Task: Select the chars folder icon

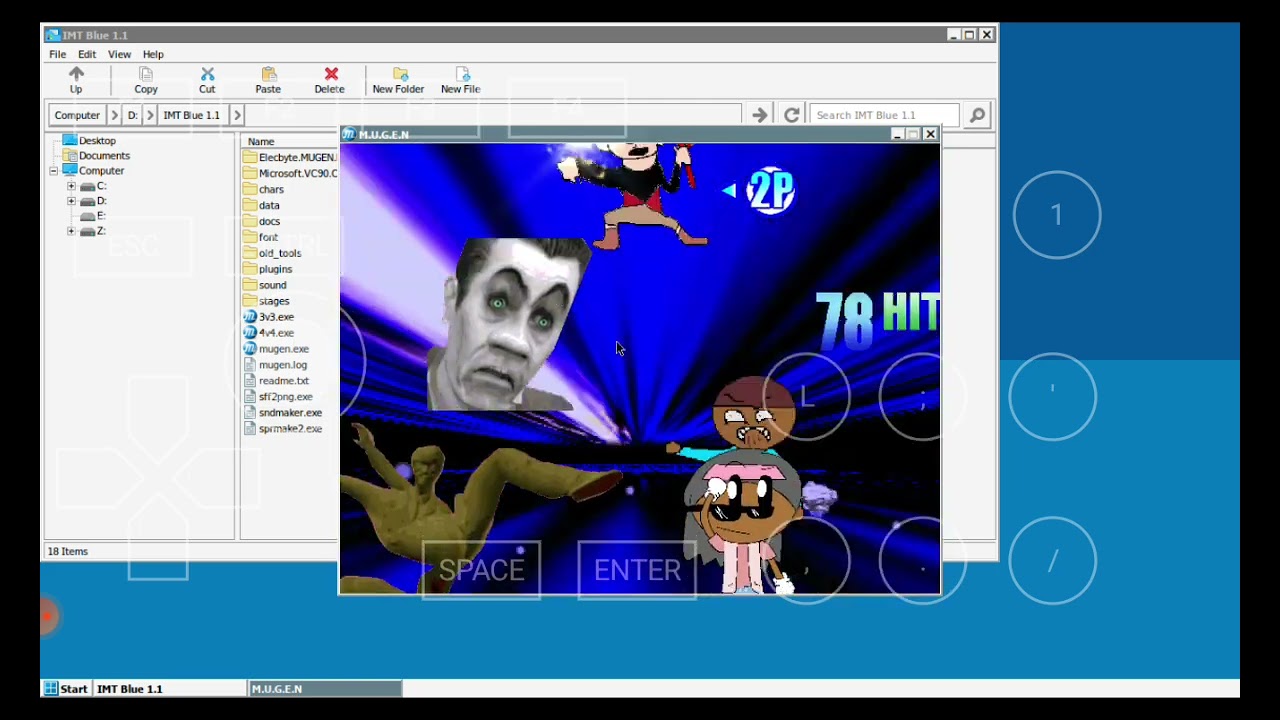Action: click(250, 189)
